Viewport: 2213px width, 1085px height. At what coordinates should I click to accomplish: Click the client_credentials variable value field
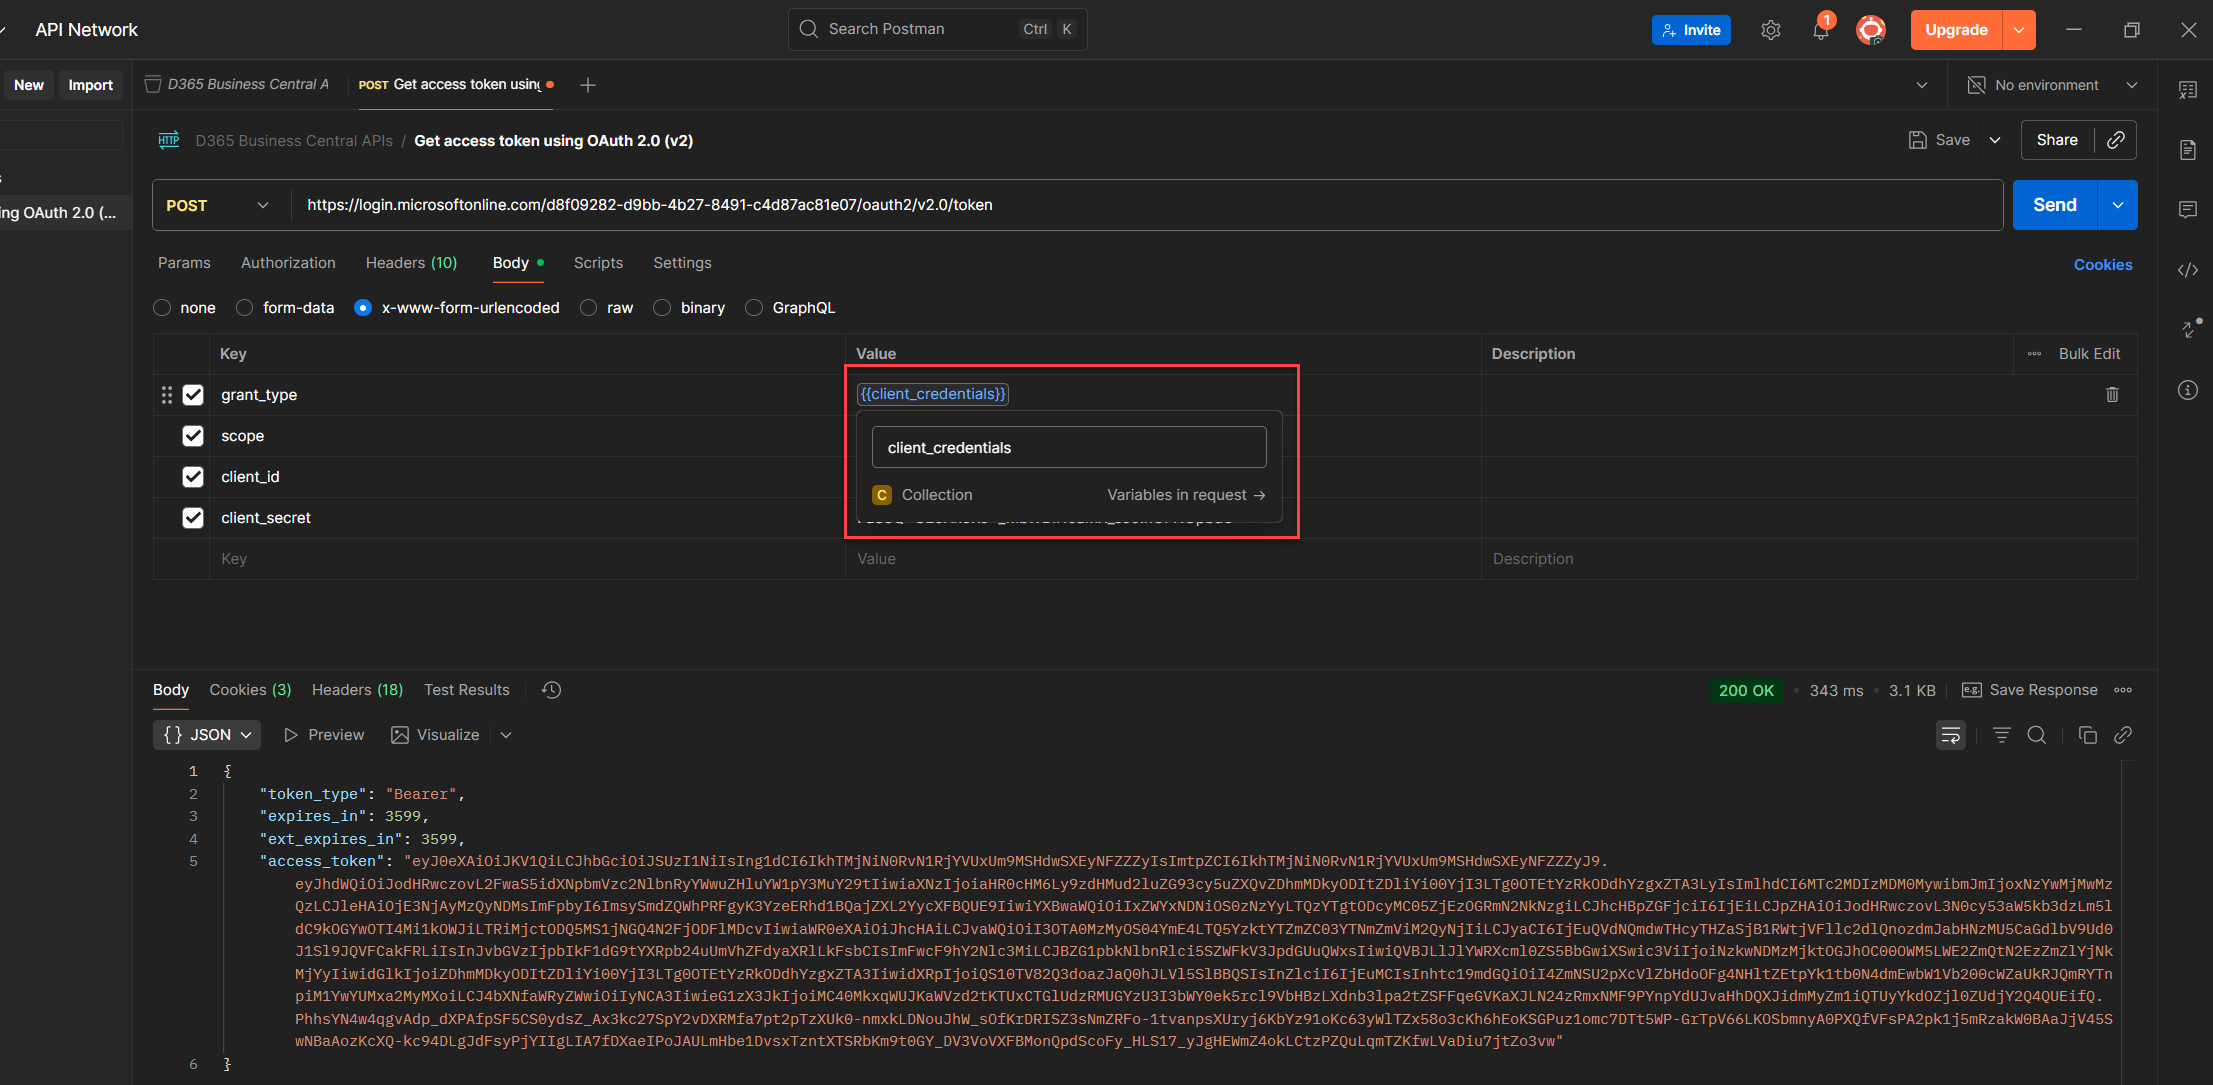click(1068, 448)
